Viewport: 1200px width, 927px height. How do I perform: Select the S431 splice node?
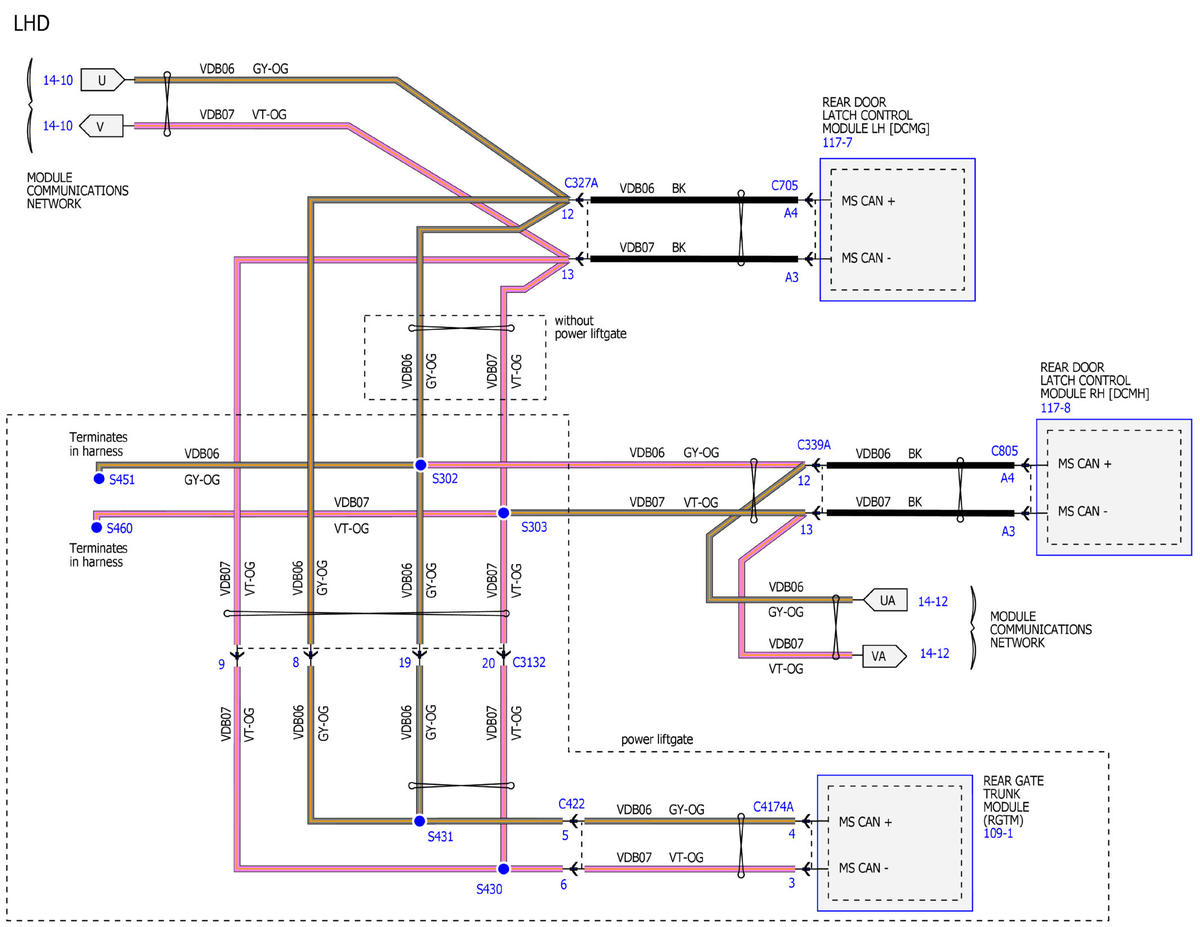tap(421, 821)
